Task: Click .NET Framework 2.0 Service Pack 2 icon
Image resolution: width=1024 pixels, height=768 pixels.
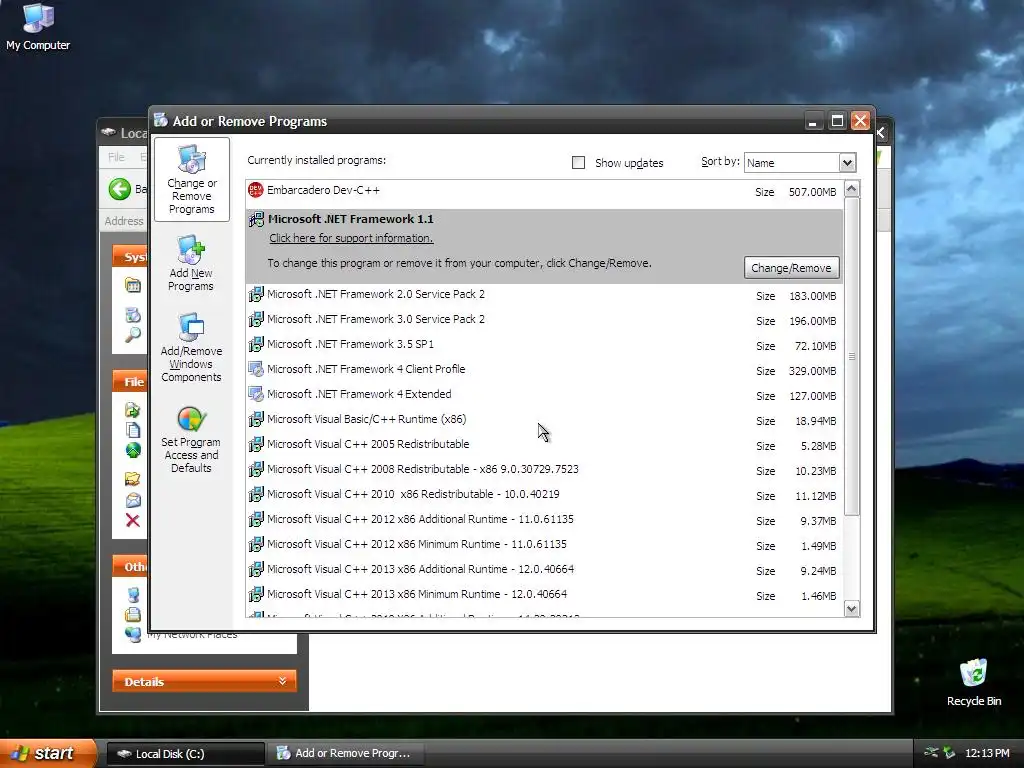Action: pos(256,295)
